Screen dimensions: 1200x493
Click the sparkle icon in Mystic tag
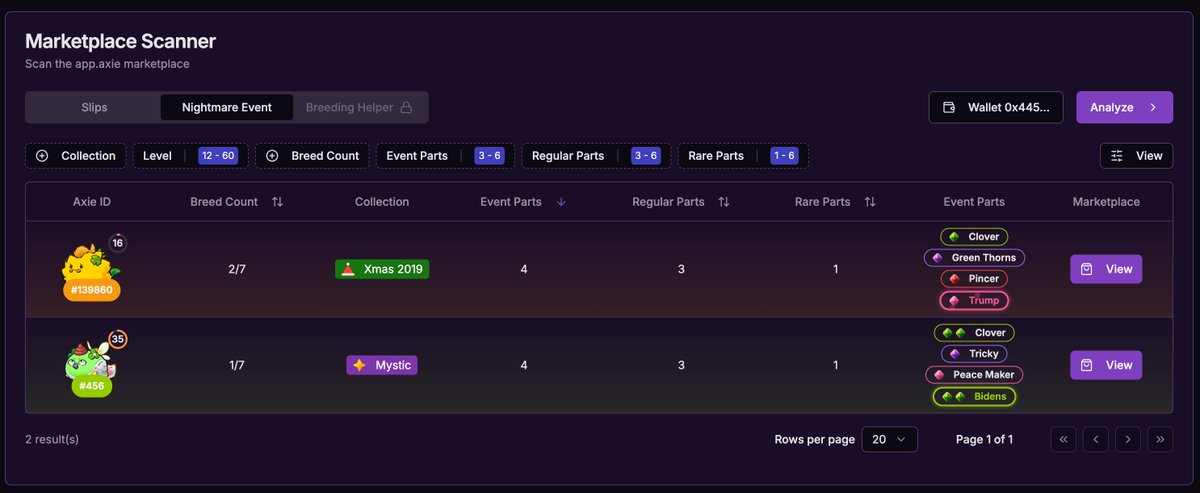click(x=359, y=365)
